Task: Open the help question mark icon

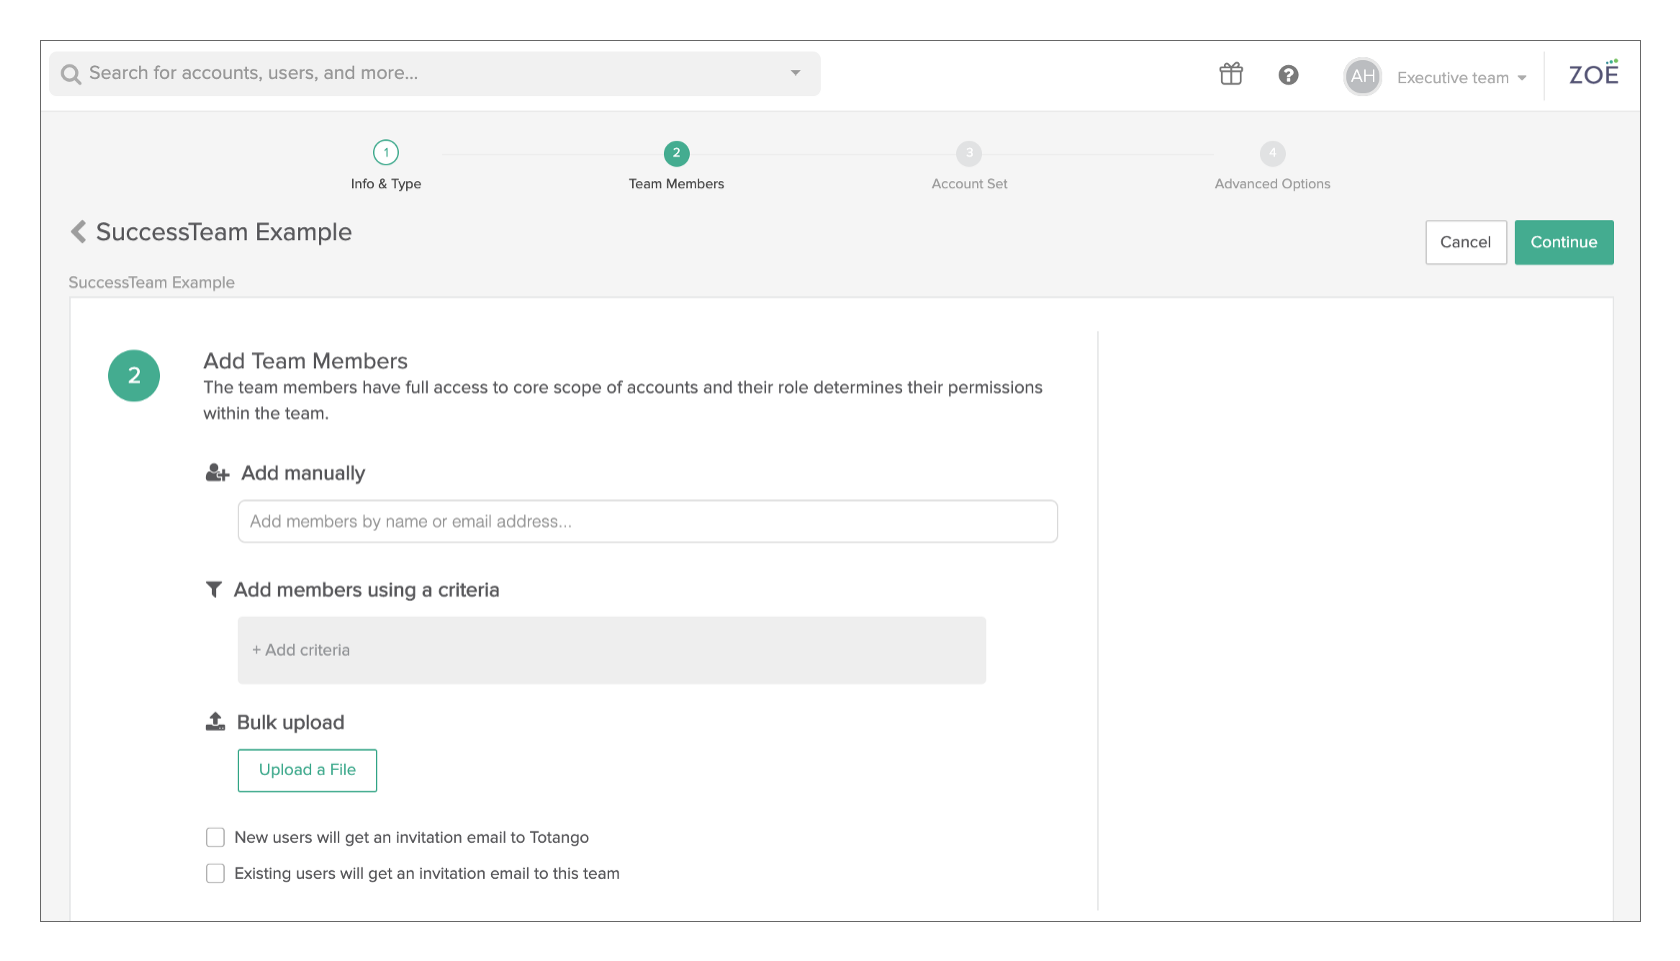Action: [1289, 75]
